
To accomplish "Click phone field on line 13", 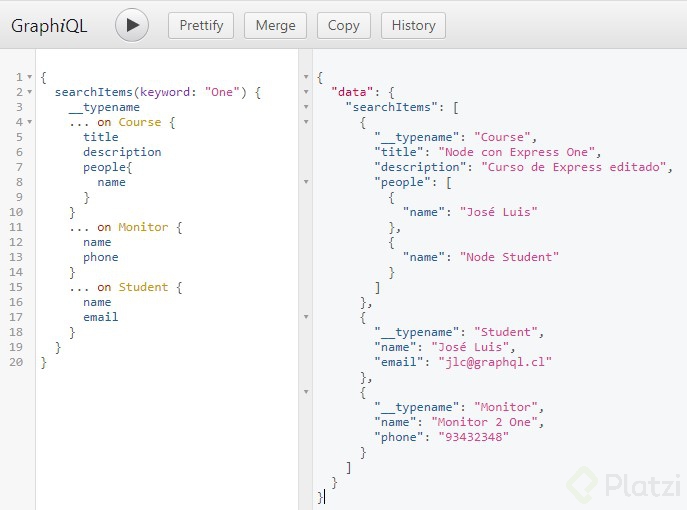I will point(101,257).
